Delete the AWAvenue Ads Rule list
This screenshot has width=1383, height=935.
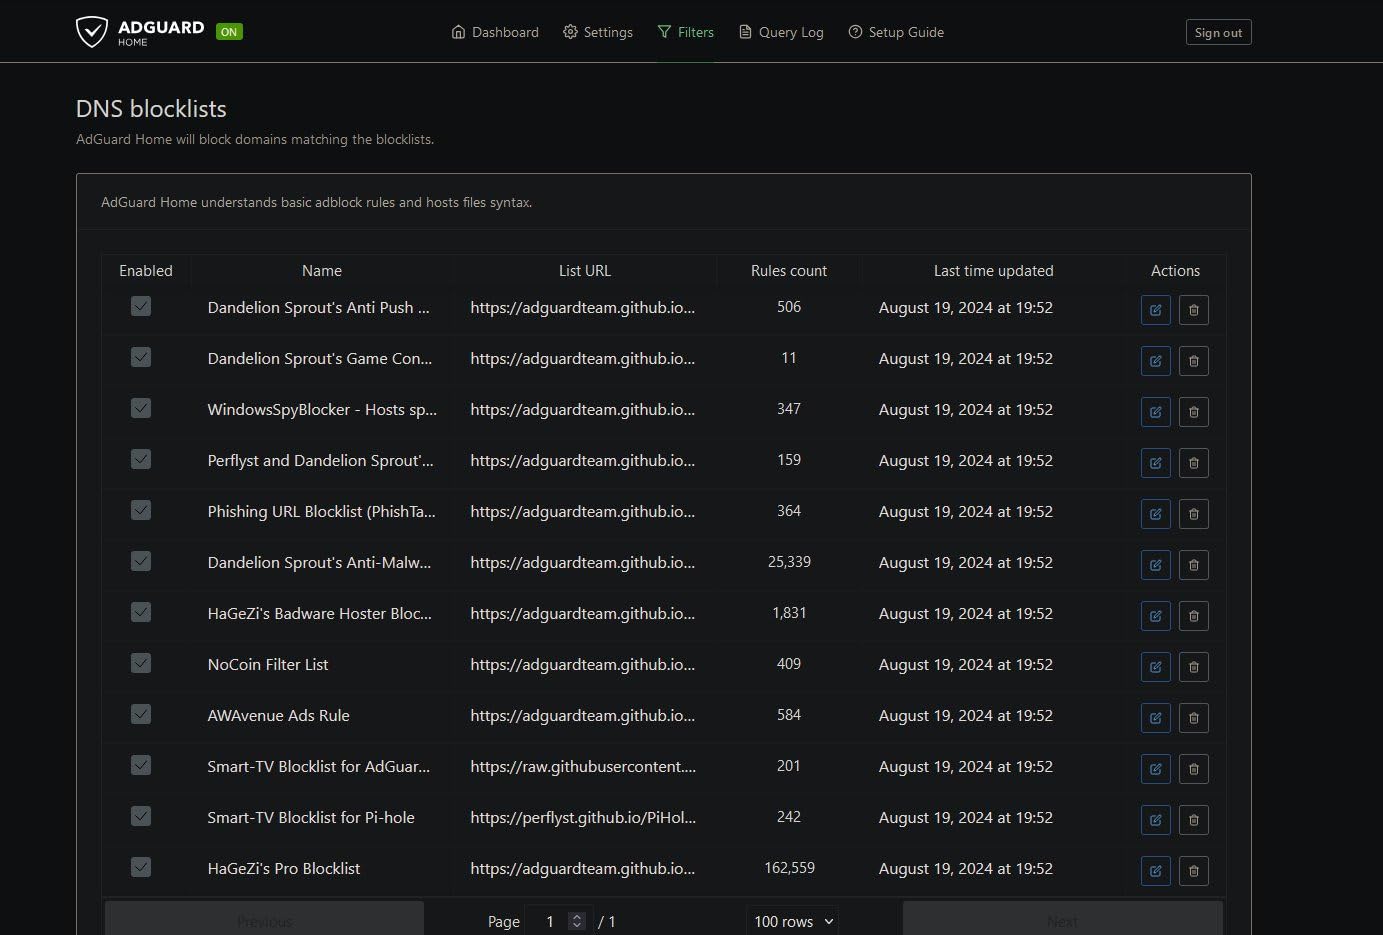click(1193, 718)
